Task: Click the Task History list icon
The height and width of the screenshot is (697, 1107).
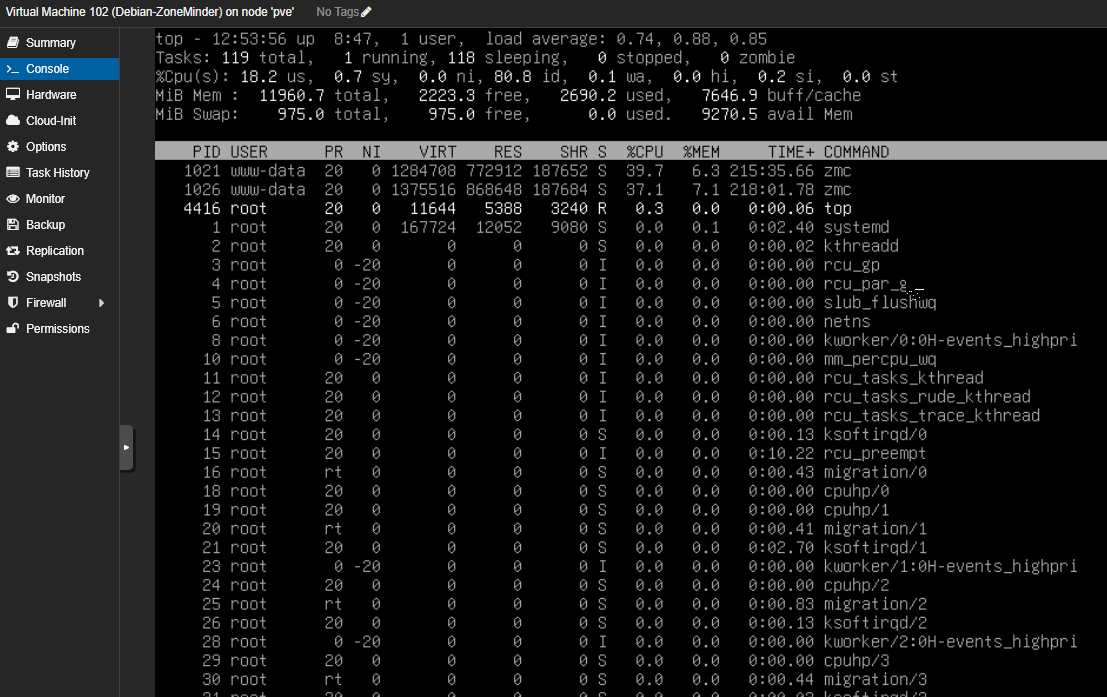Action: point(13,173)
